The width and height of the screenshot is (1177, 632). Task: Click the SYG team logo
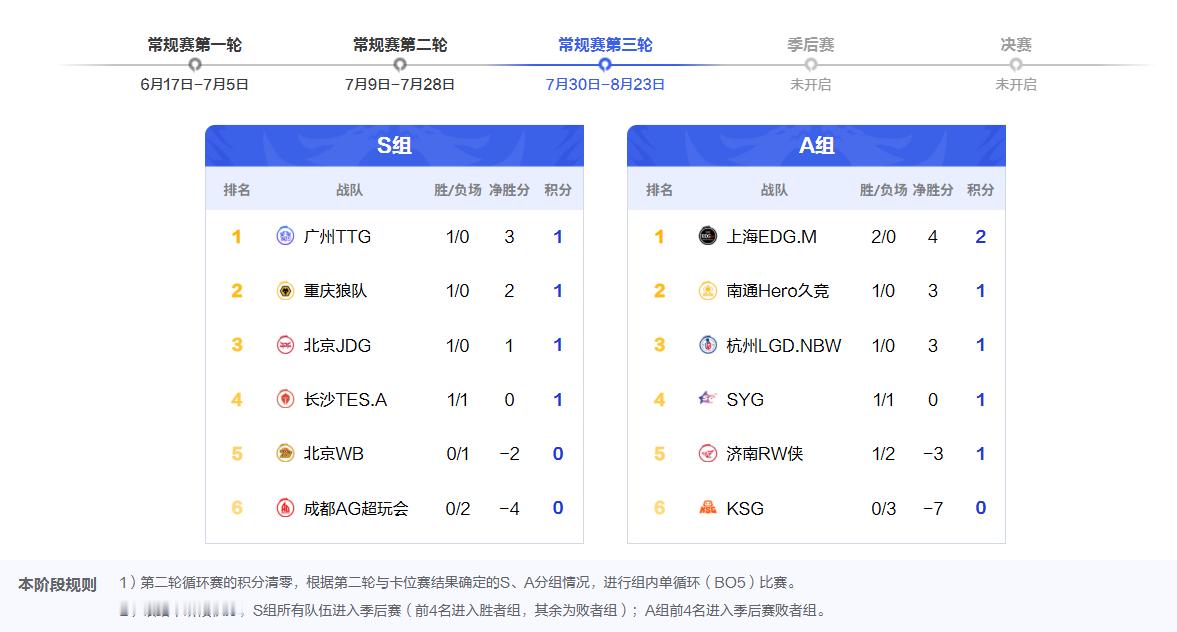(708, 399)
